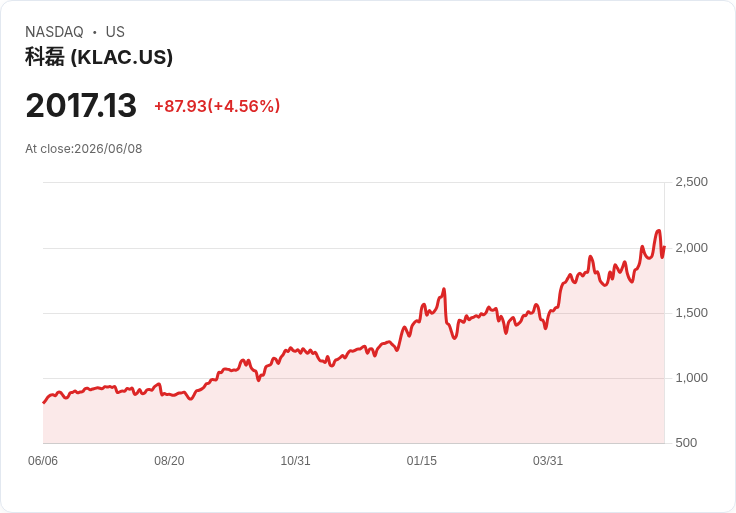Click the 2017.13 price value
Viewport: 736px width, 513px height.
(81, 105)
